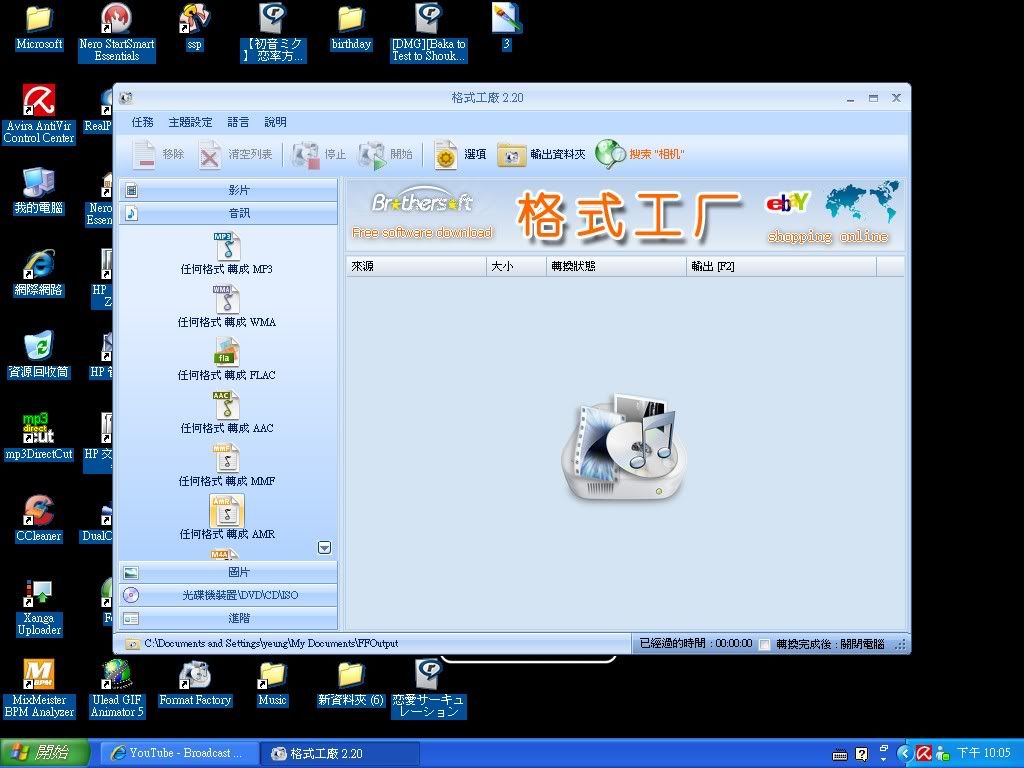Select the CCleaner desktop shortcut
Screen dimensions: 1024x768
click(39, 519)
